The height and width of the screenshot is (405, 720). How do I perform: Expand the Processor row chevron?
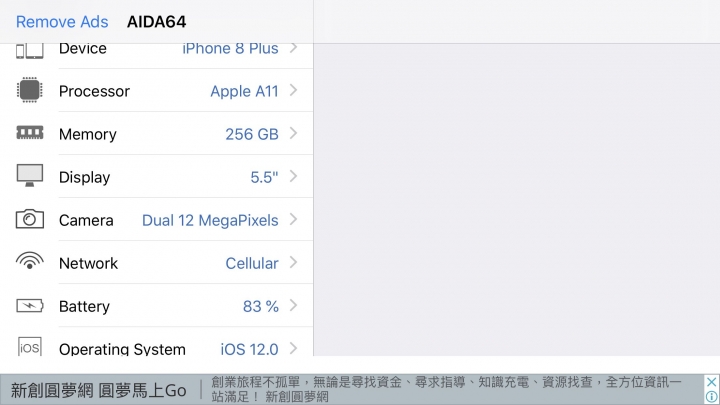[293, 90]
